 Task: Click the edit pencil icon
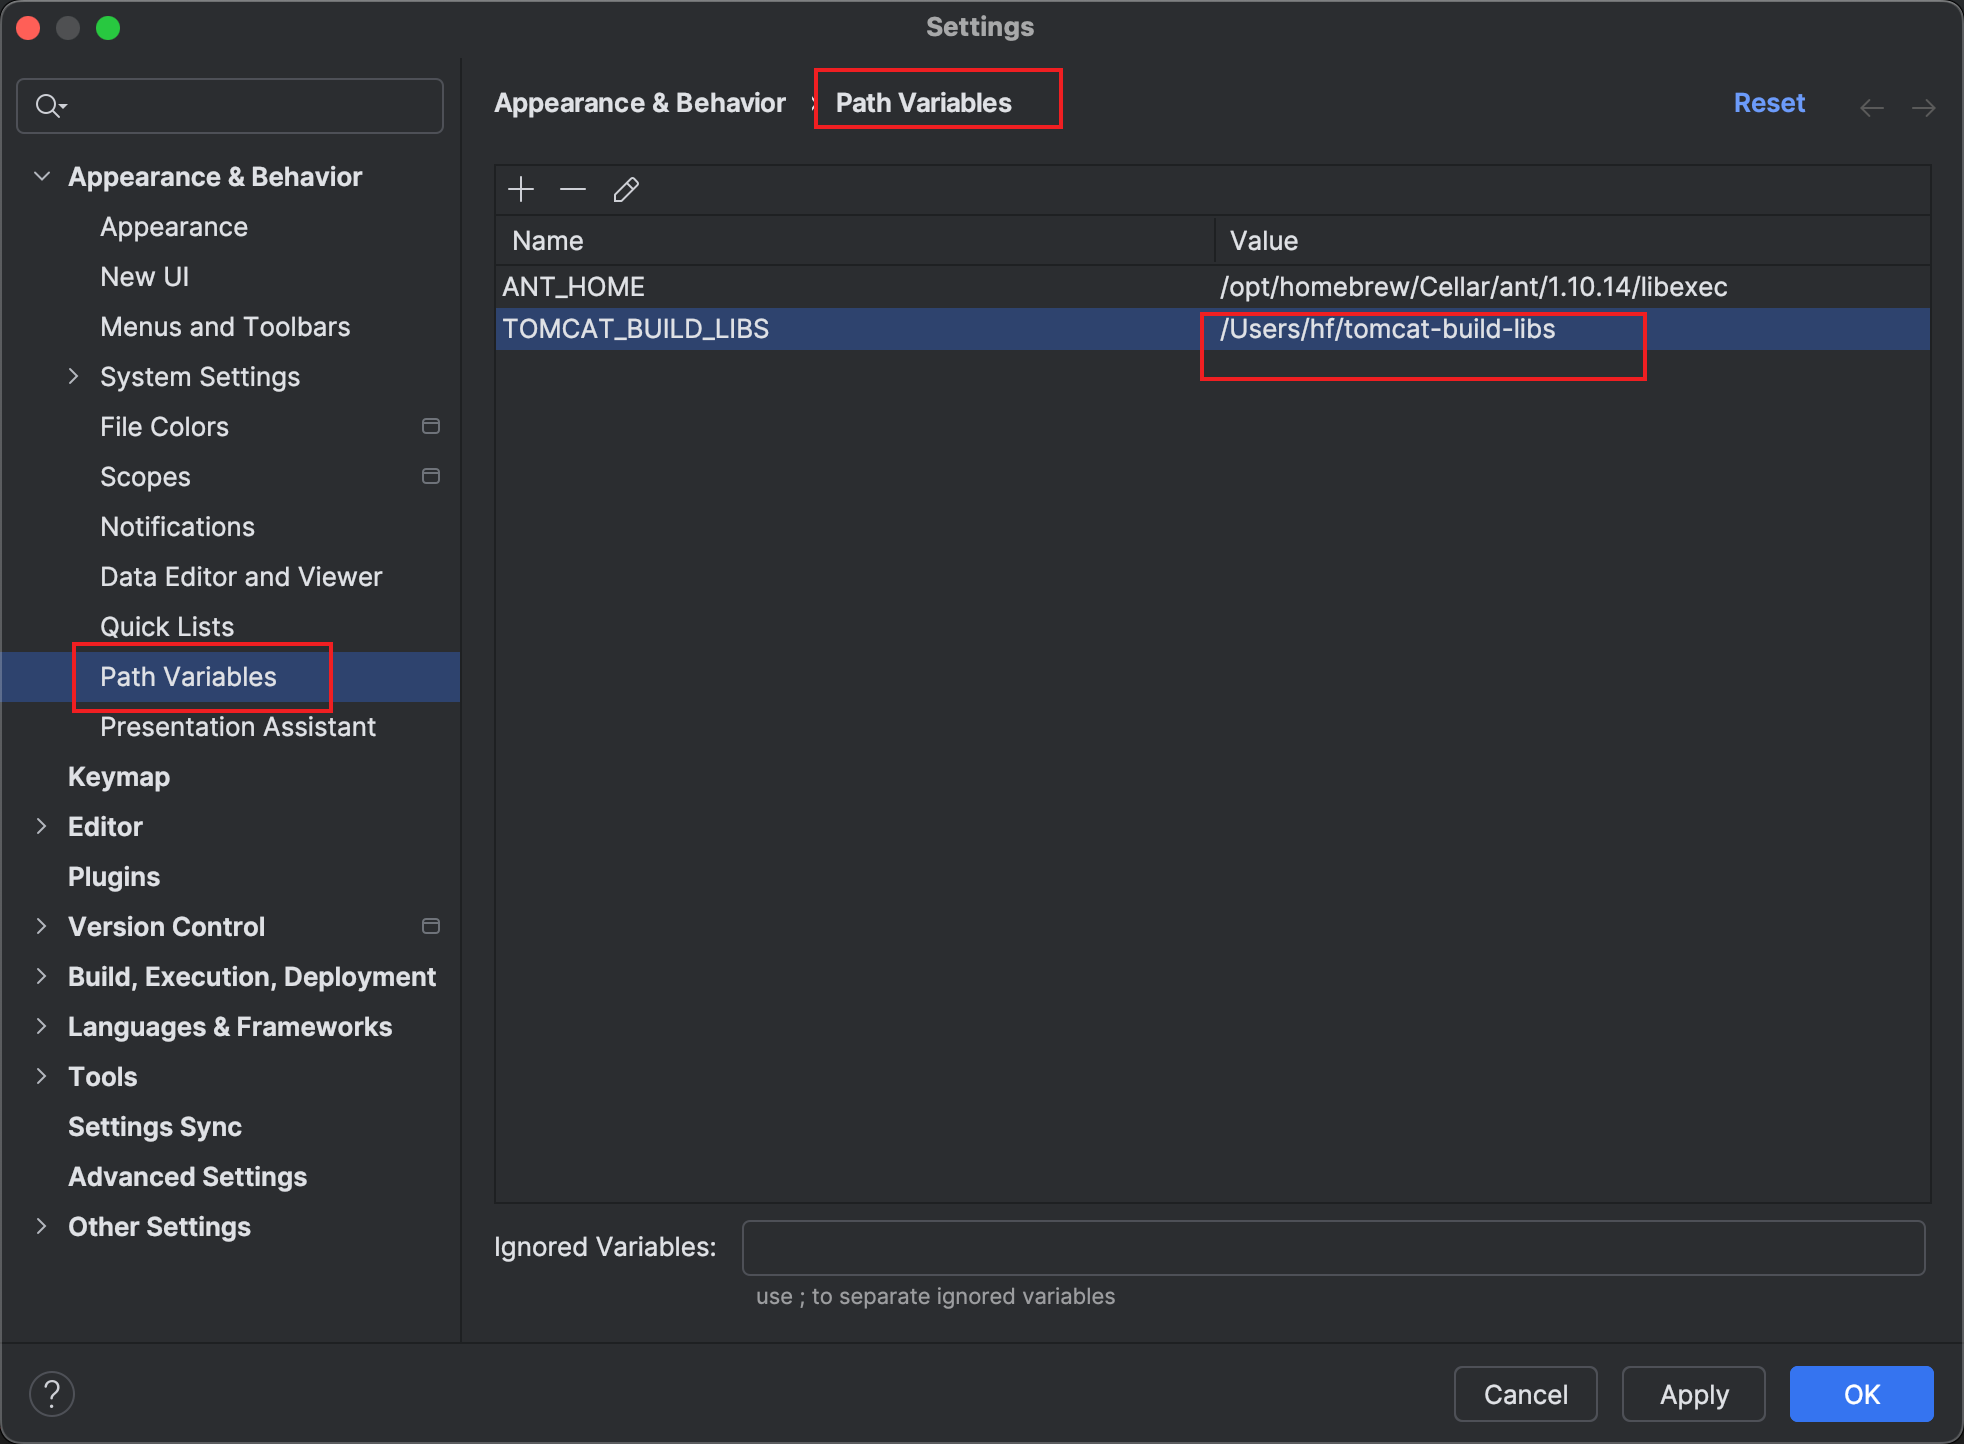(x=626, y=189)
